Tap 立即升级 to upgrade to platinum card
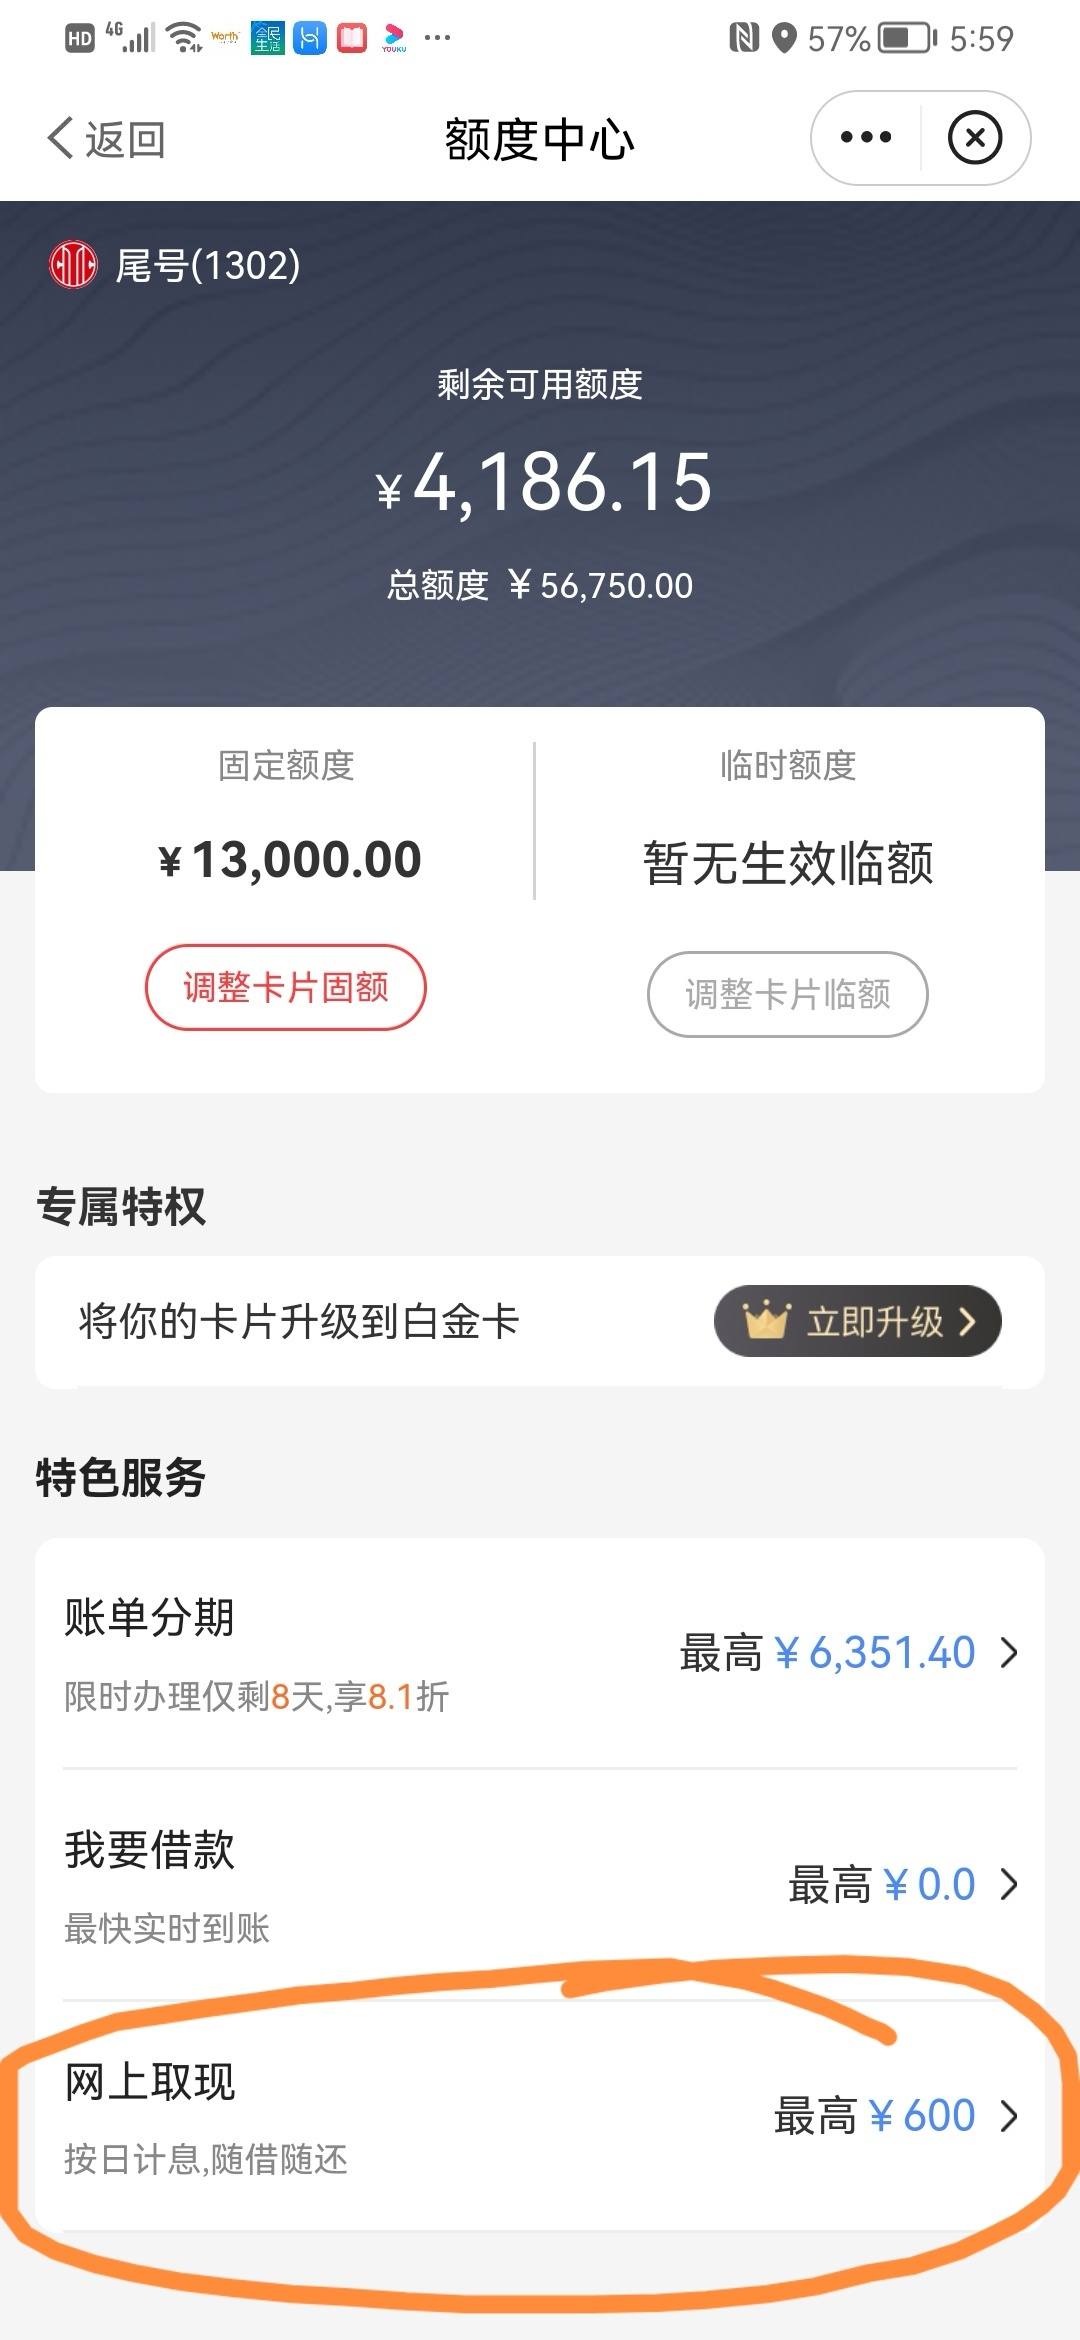Viewport: 1080px width, 2340px height. point(858,1321)
